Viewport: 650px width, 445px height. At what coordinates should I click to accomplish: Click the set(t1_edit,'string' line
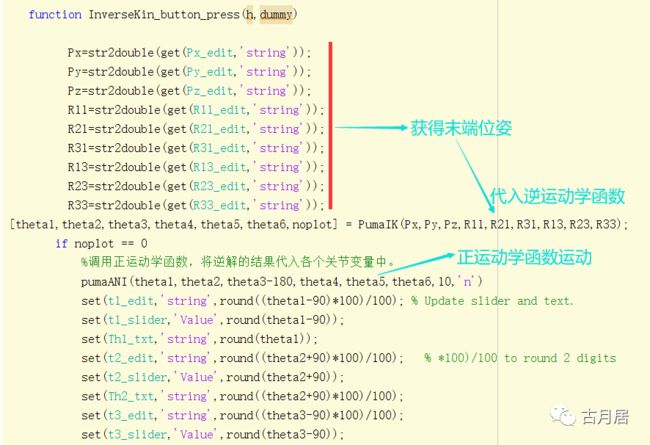pyautogui.click(x=243, y=301)
